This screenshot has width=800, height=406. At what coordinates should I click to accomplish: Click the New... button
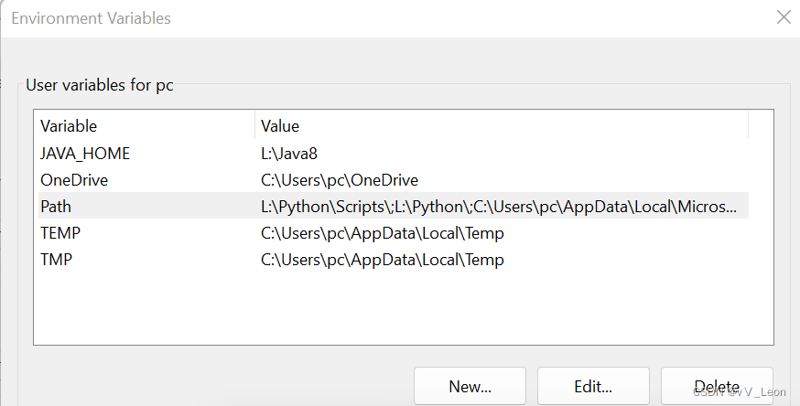pyautogui.click(x=470, y=386)
